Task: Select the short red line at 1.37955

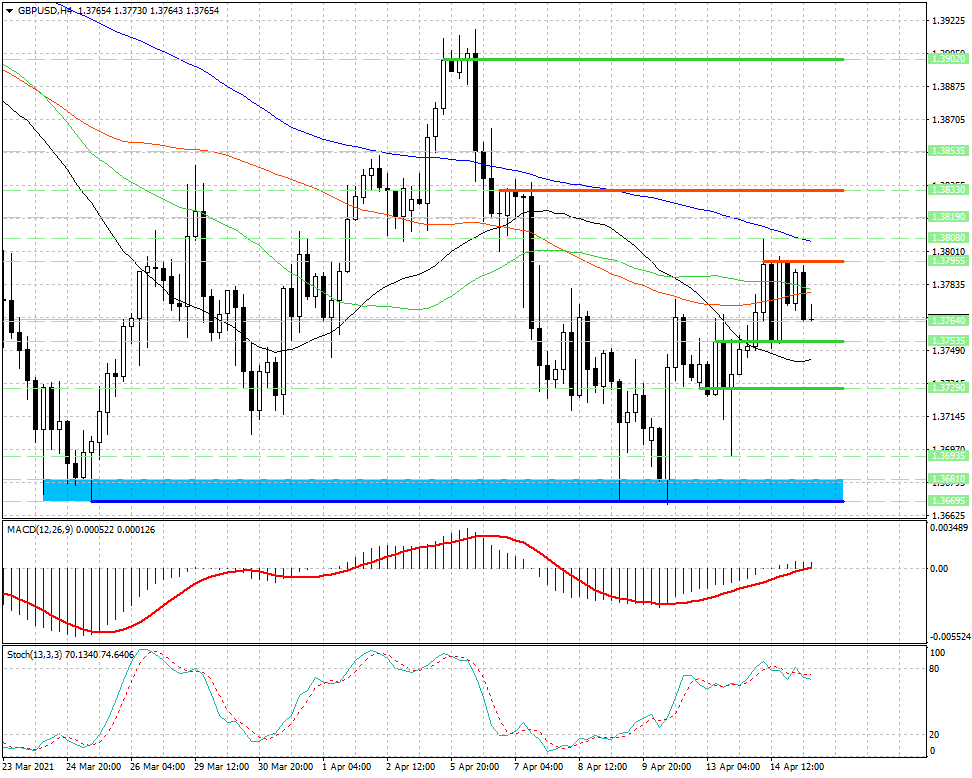Action: (803, 262)
